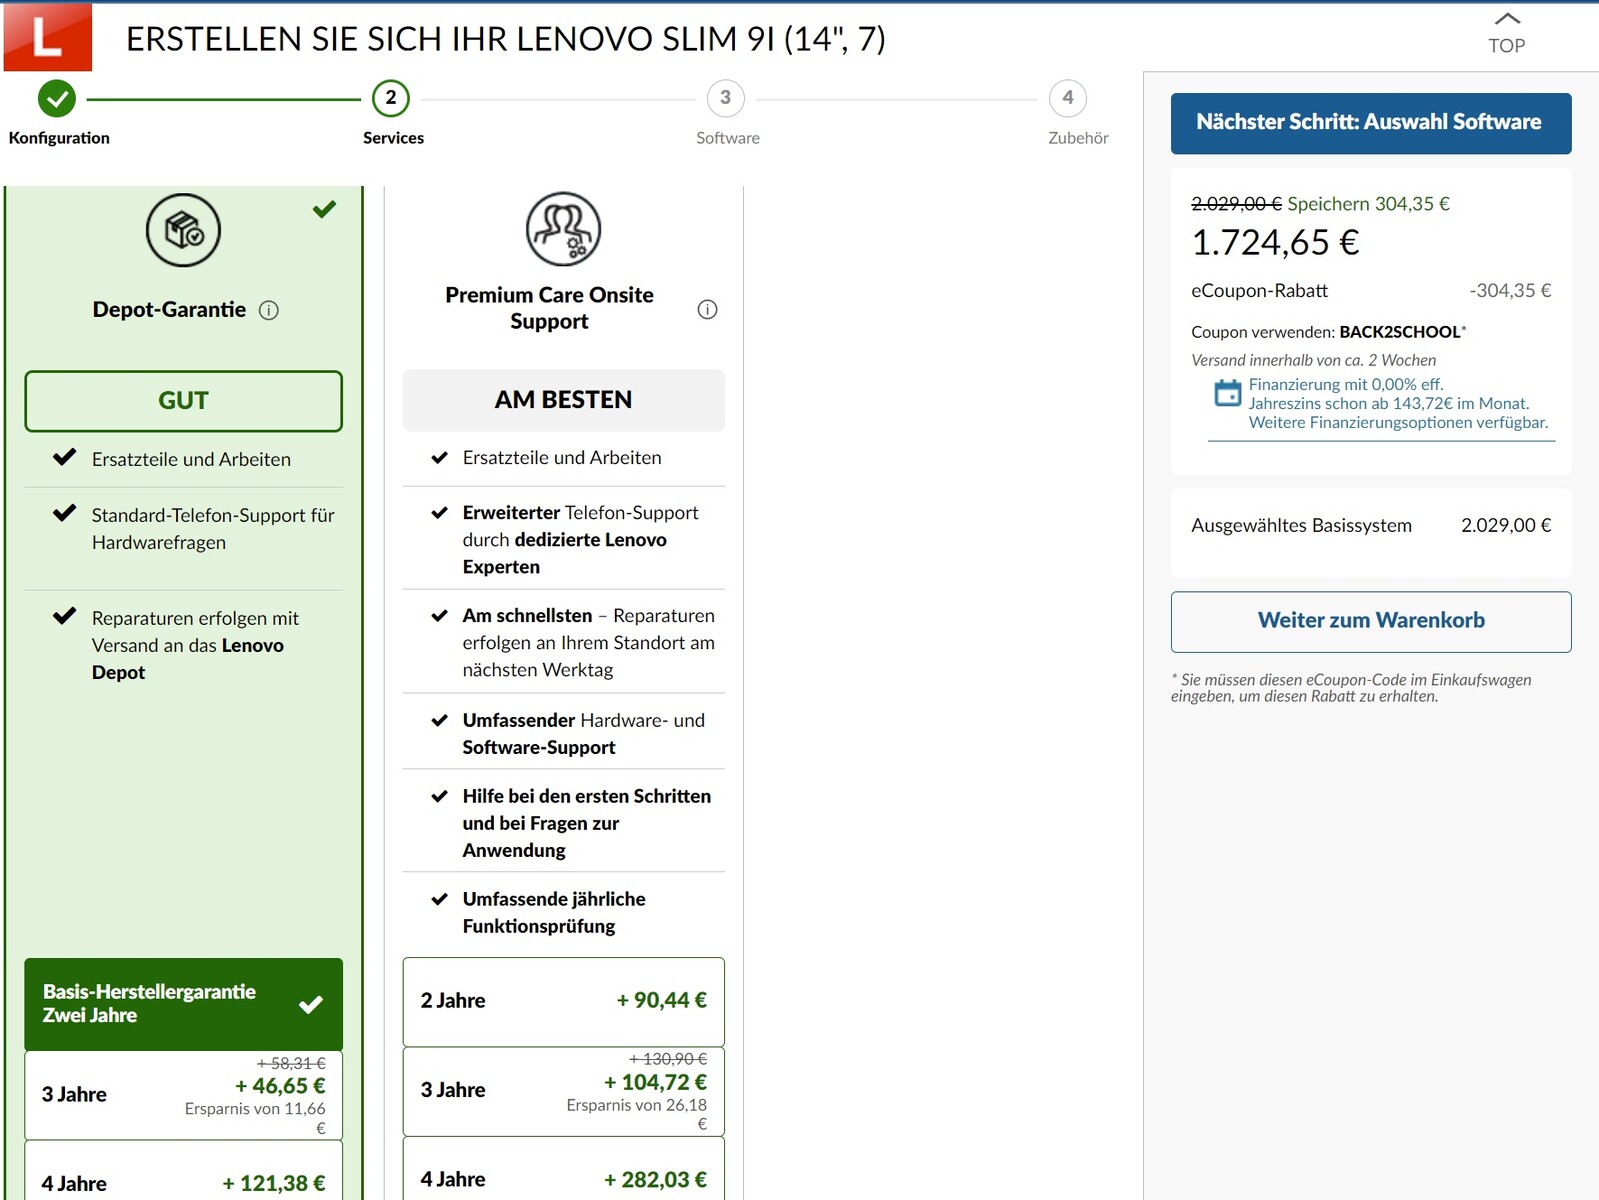Go to step 3 Software

pos(726,98)
